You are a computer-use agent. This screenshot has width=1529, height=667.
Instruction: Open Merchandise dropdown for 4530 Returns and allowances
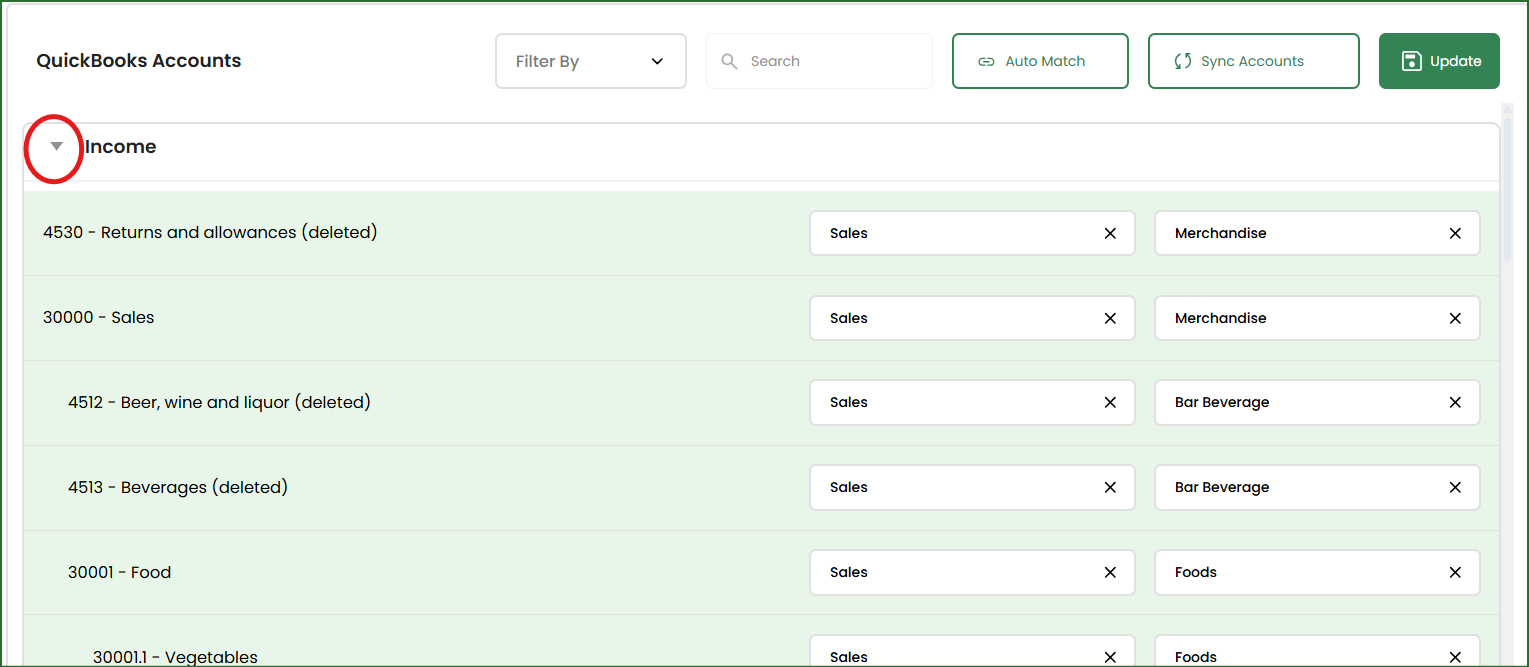coord(1317,233)
